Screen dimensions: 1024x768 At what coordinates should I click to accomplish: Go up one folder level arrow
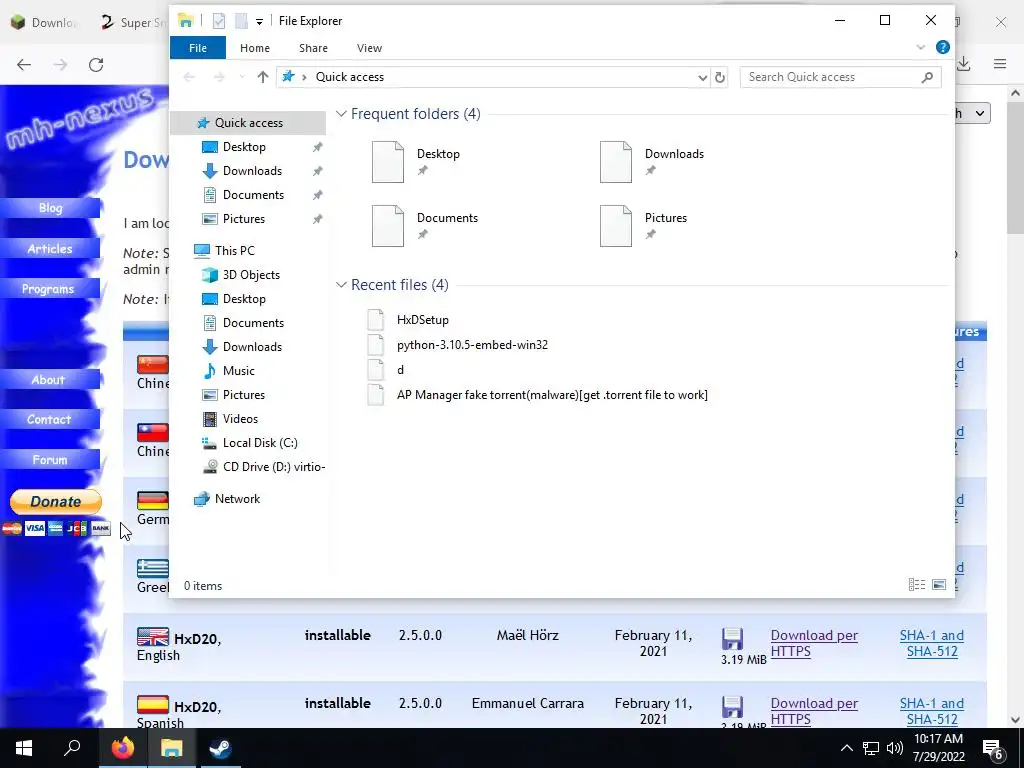tap(263, 77)
